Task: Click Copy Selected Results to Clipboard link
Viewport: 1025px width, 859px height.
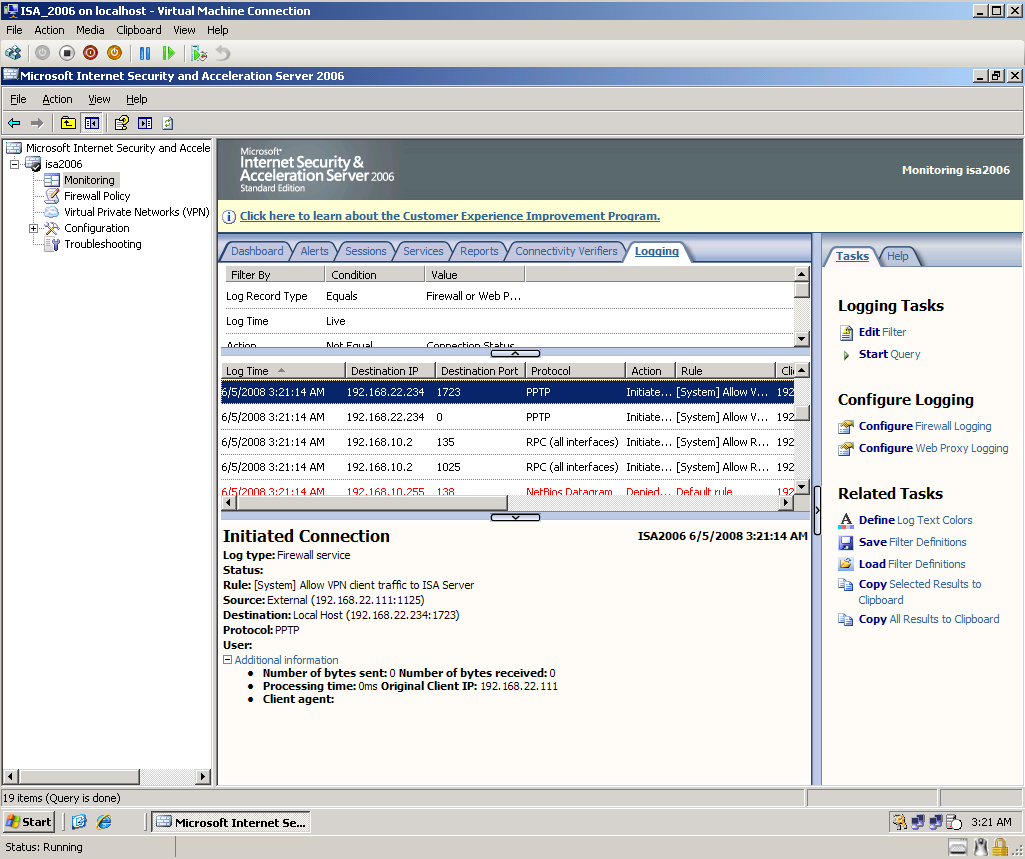Action: [920, 592]
